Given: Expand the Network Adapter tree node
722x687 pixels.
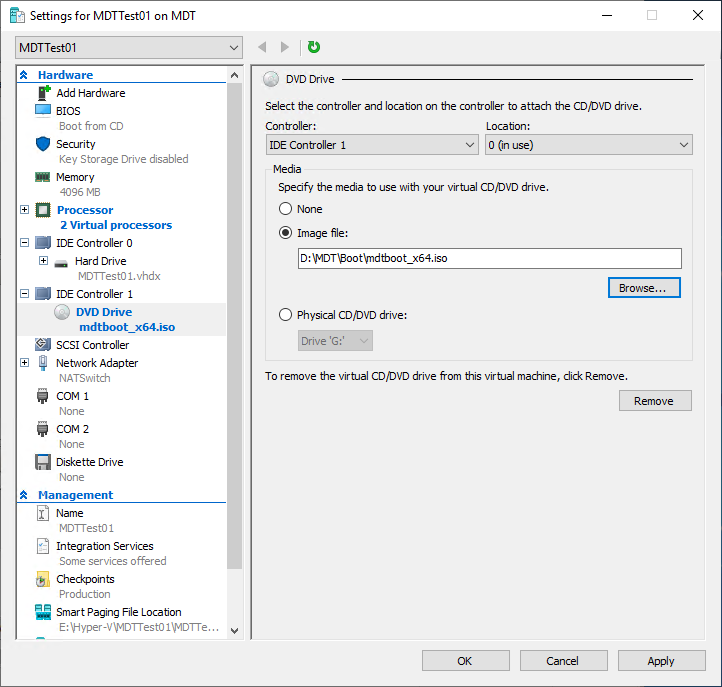Looking at the screenshot, I should (x=24, y=362).
